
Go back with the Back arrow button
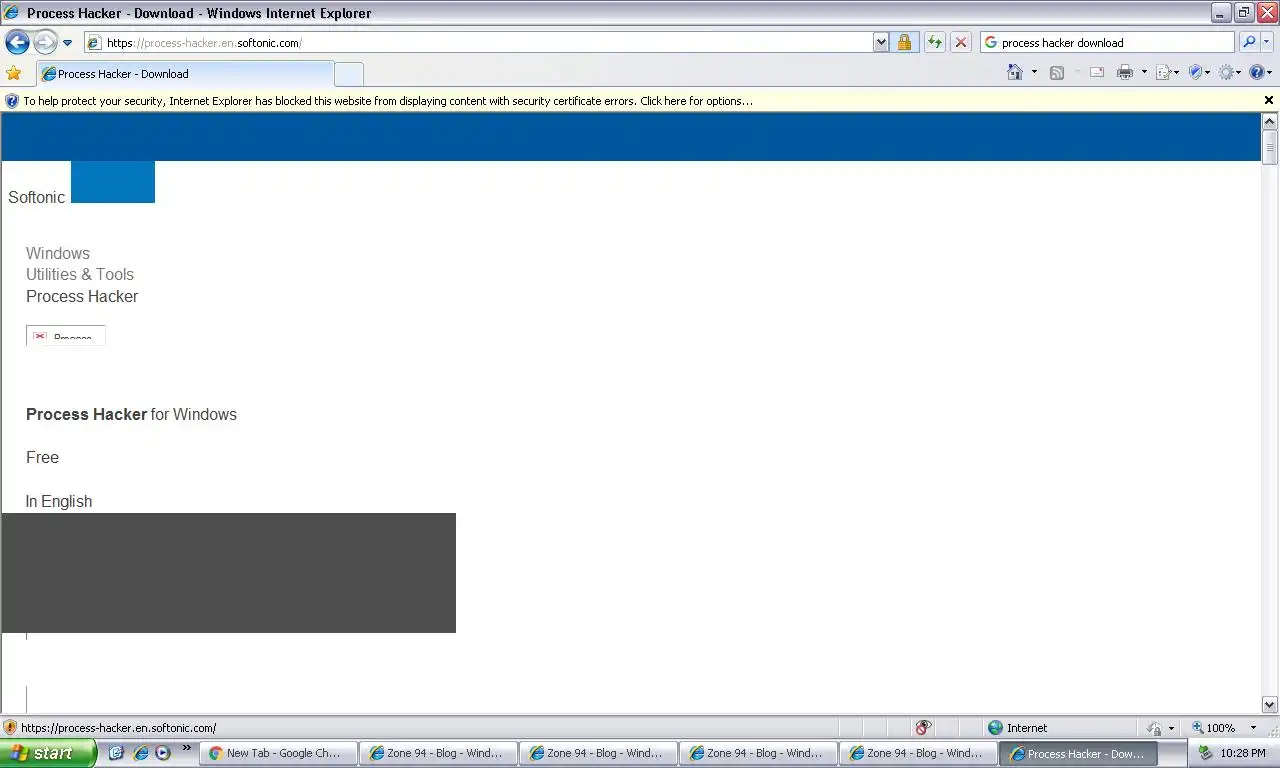[x=17, y=42]
